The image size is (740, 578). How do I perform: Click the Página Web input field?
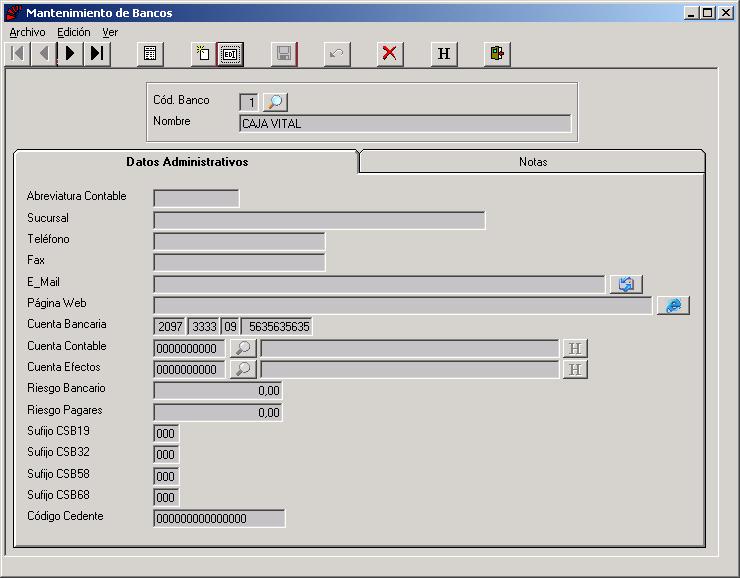[403, 305]
